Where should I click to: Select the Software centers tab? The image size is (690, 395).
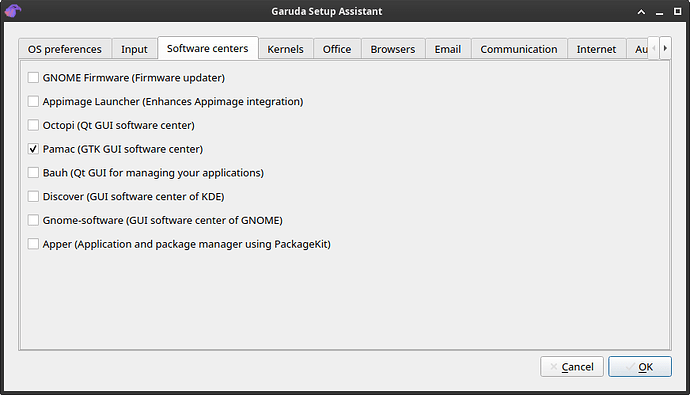pos(208,48)
